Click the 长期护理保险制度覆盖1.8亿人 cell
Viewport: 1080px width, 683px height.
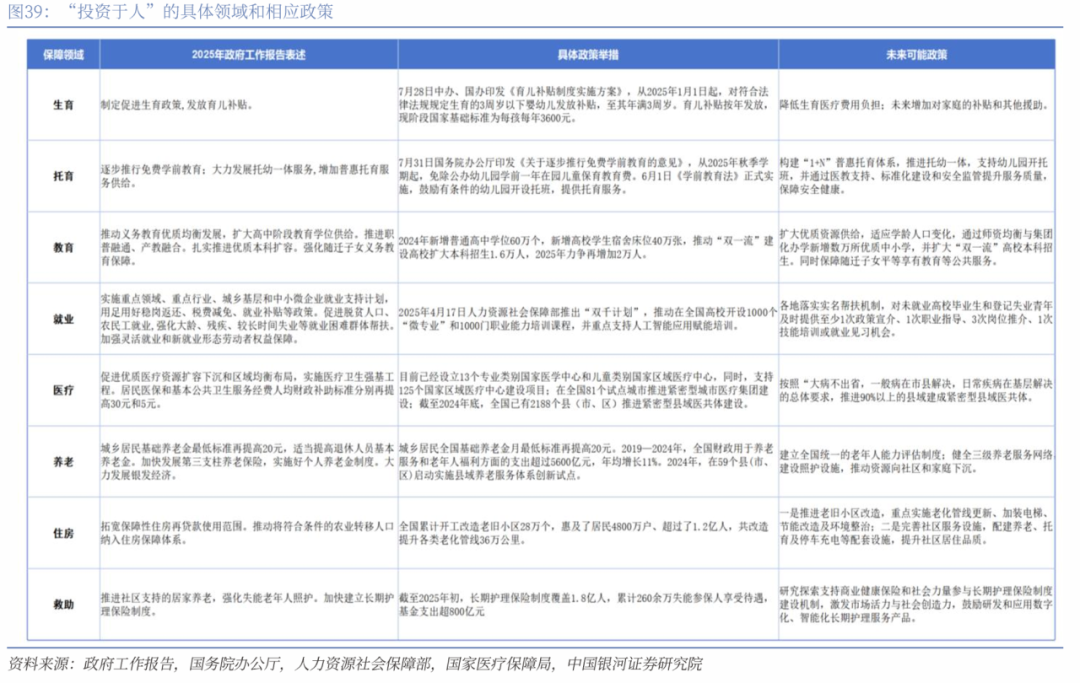coord(587,604)
